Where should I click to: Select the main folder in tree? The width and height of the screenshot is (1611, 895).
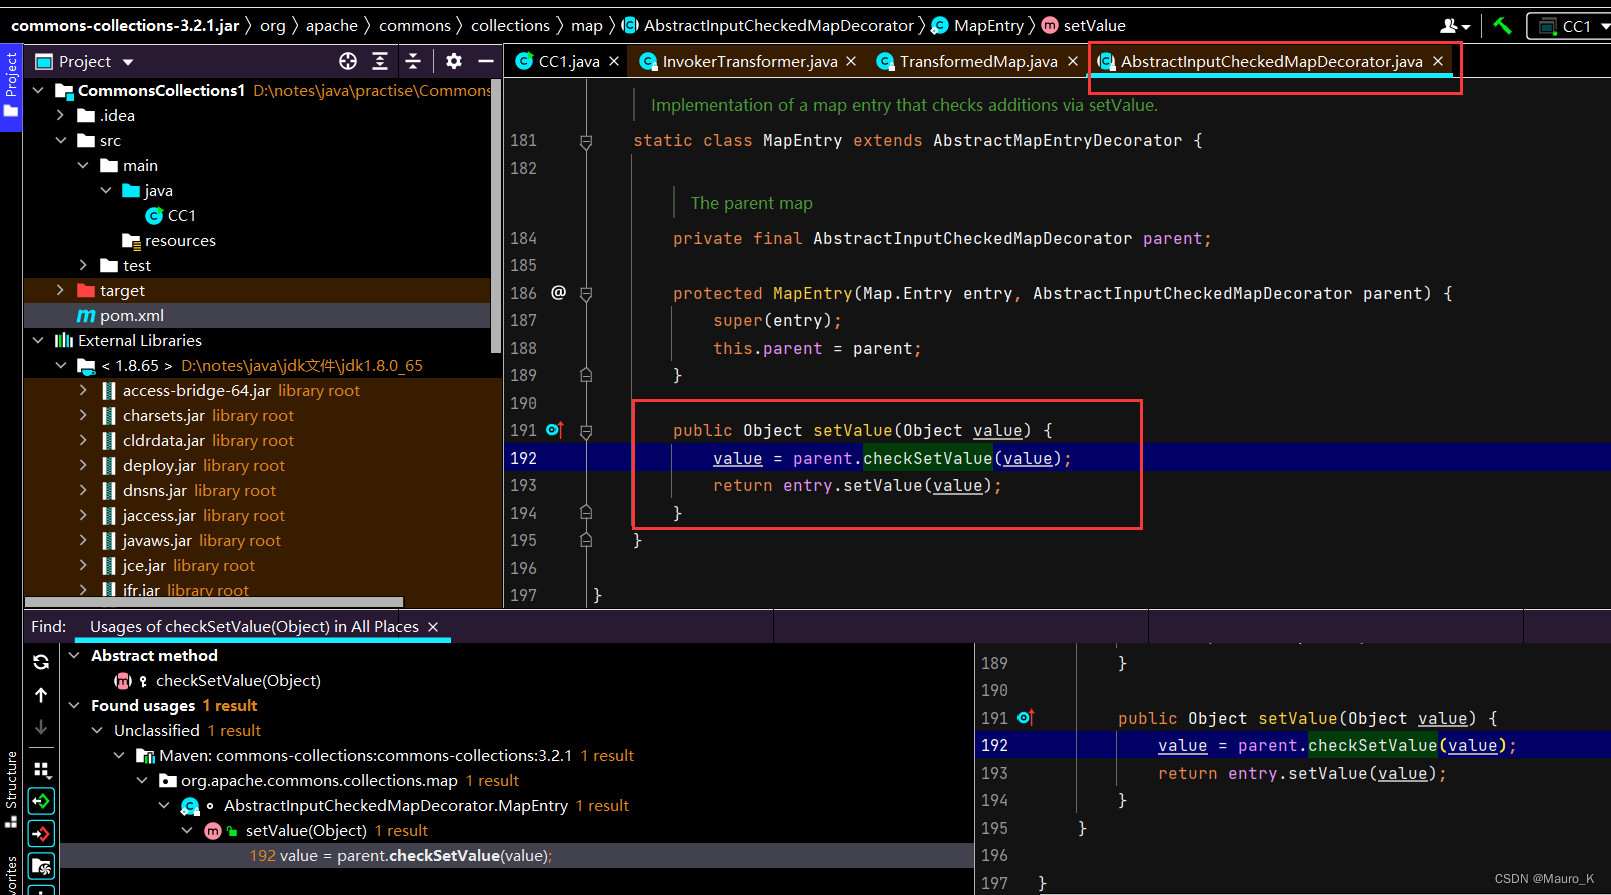129,165
